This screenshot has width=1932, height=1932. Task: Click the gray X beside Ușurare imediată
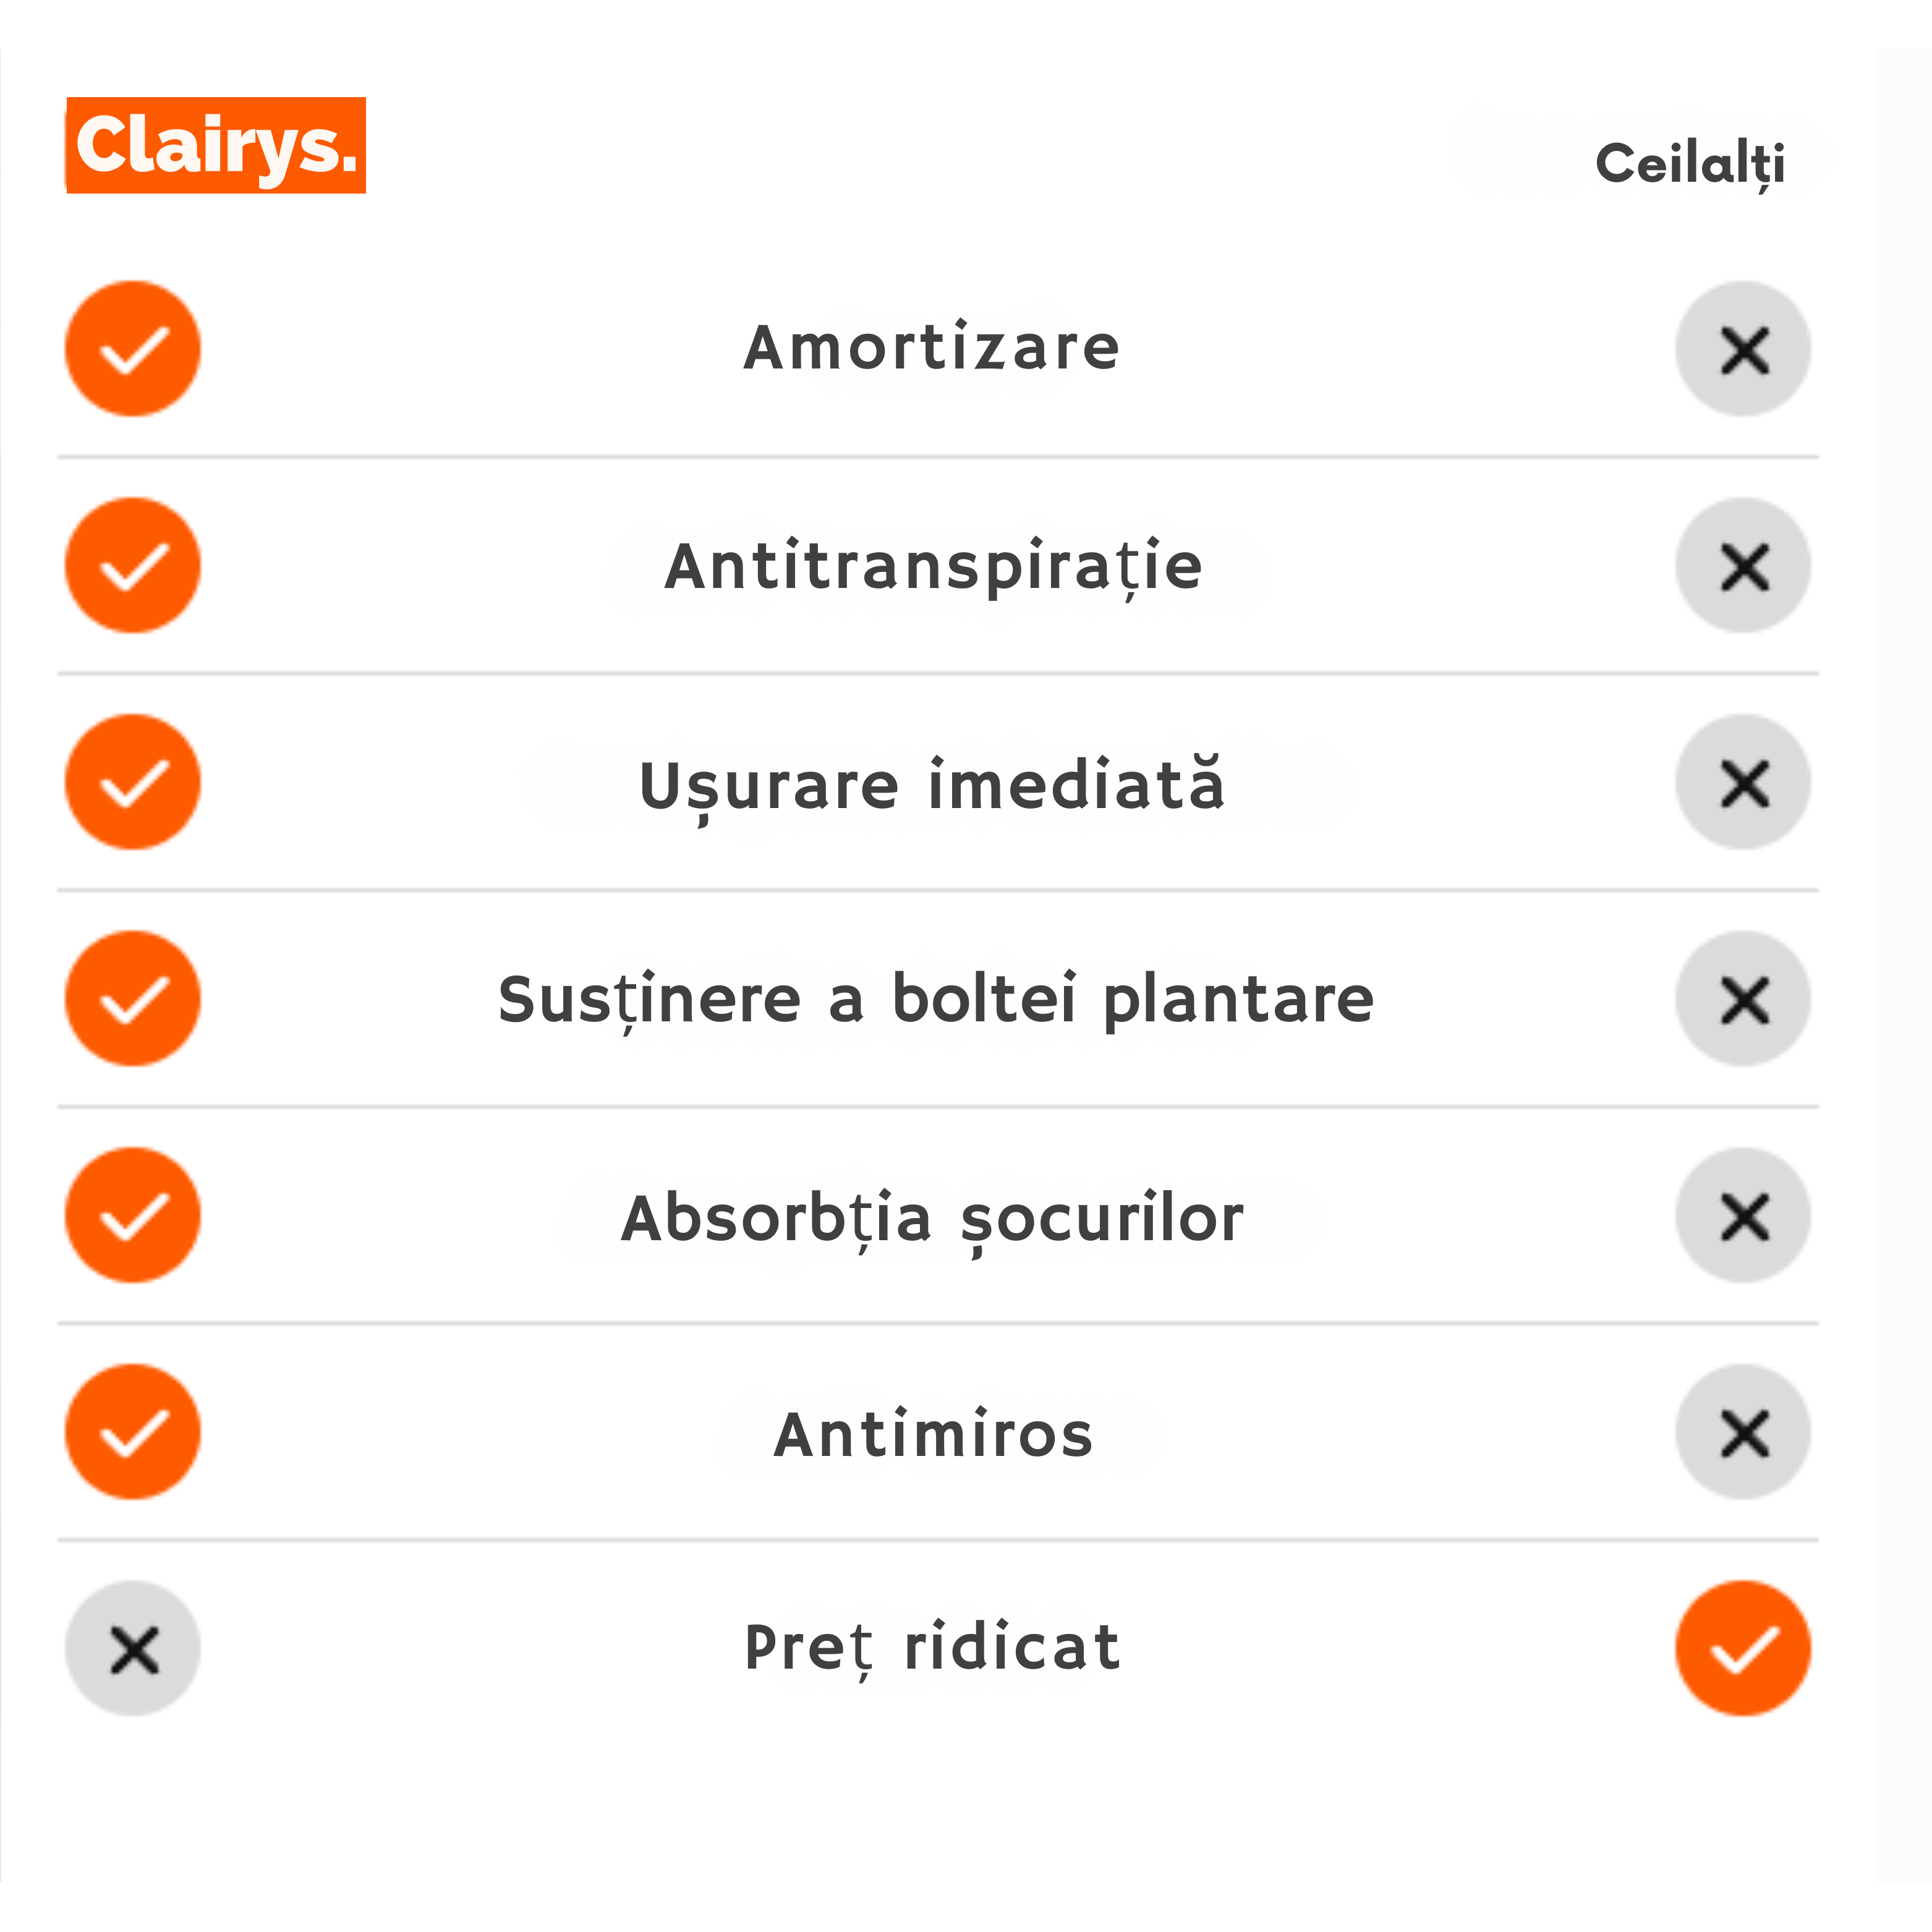coord(1743,782)
